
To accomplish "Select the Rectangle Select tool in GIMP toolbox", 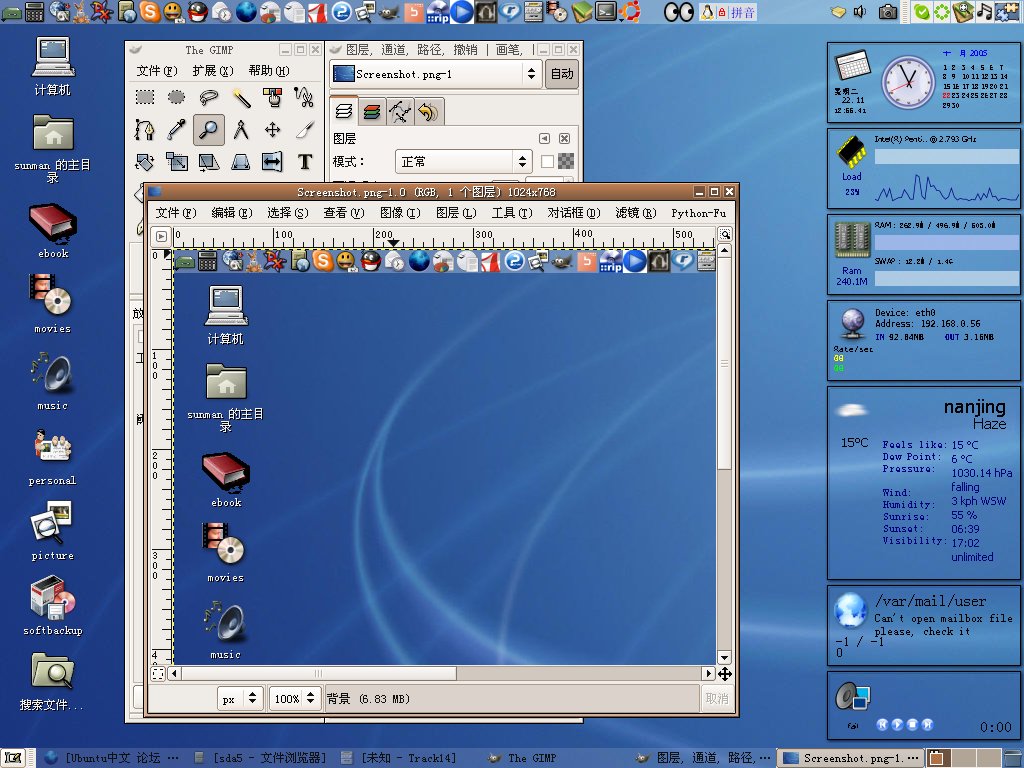I will pyautogui.click(x=145, y=97).
